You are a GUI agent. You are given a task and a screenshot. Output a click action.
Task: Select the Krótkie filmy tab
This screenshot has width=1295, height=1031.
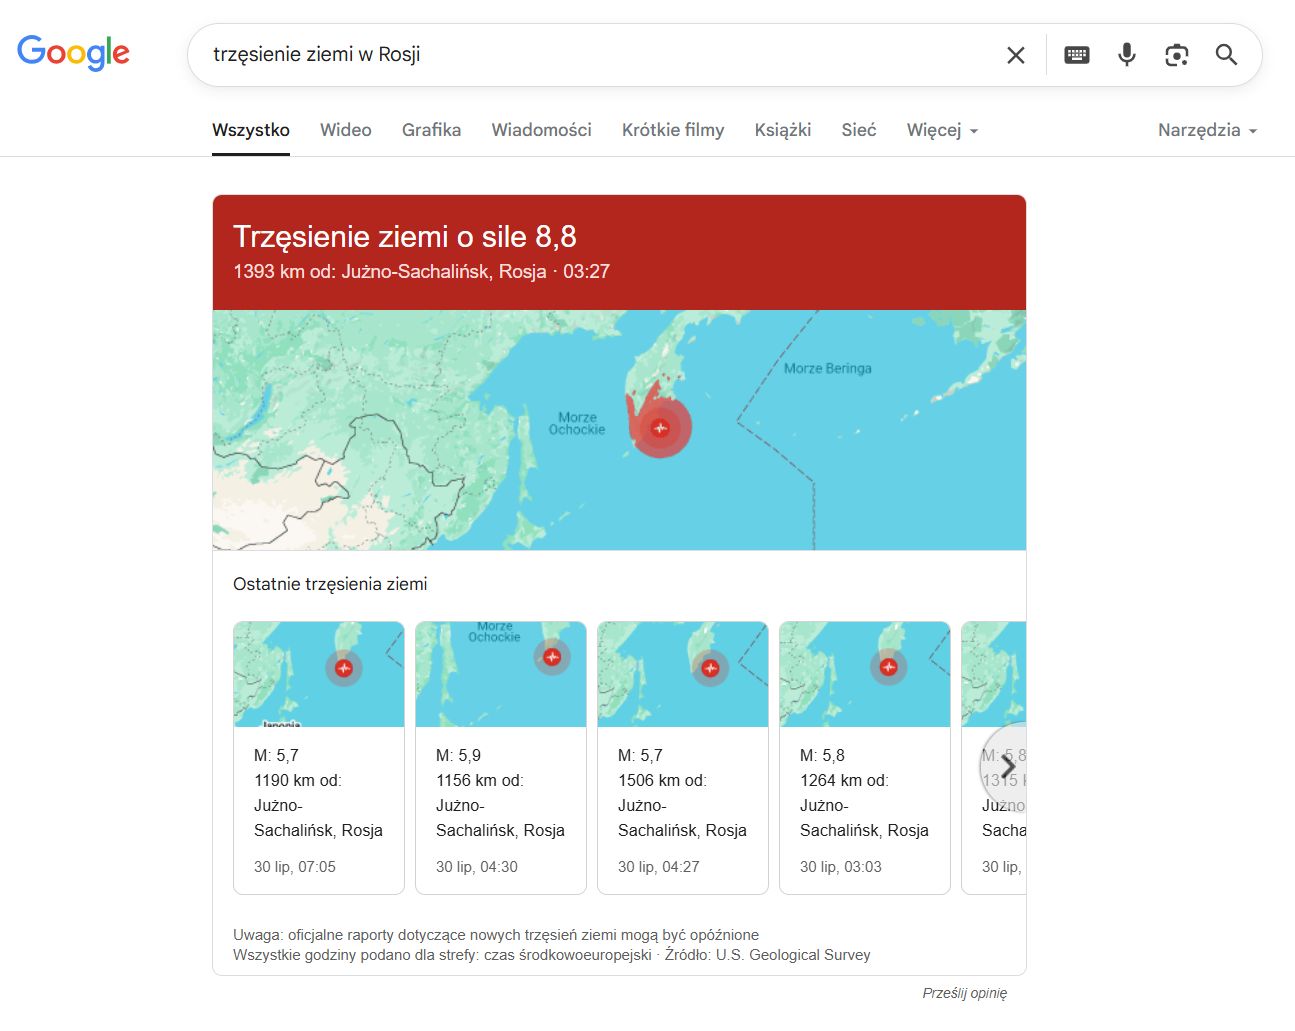click(x=672, y=130)
